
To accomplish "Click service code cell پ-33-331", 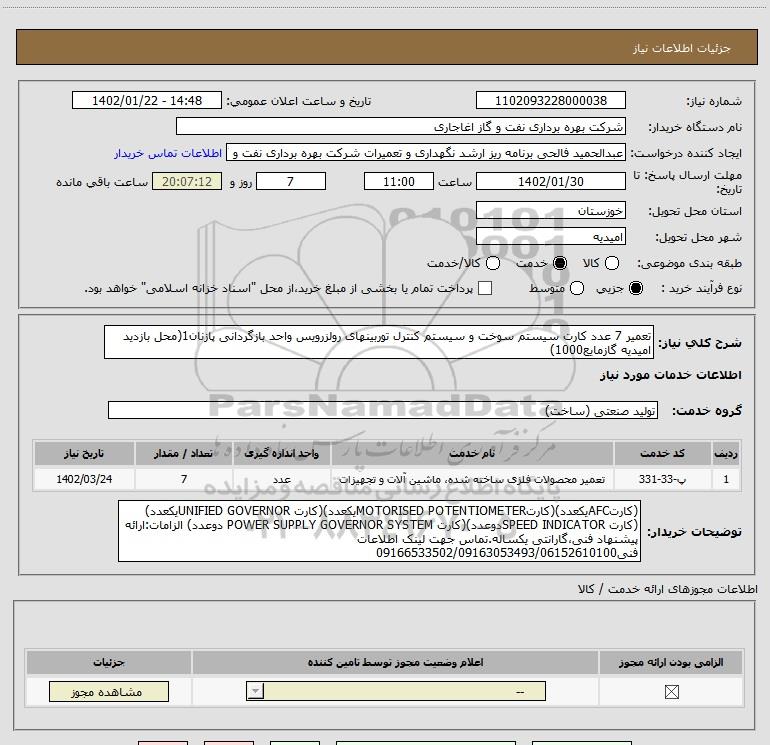I will pos(662,479).
